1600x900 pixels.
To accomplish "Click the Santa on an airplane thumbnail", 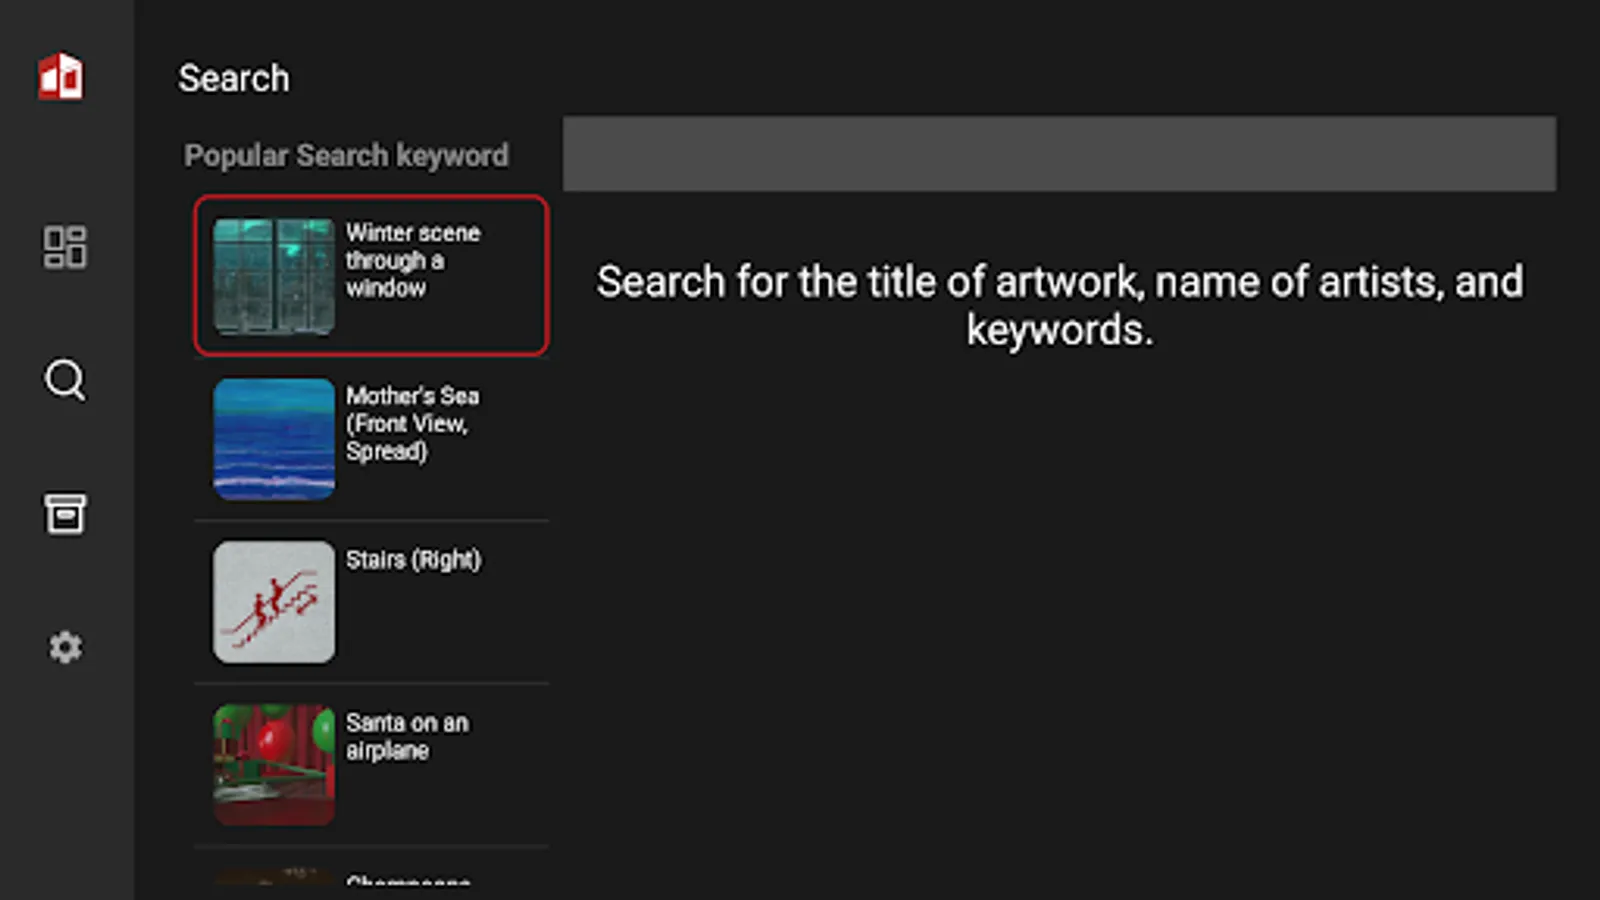I will point(273,764).
